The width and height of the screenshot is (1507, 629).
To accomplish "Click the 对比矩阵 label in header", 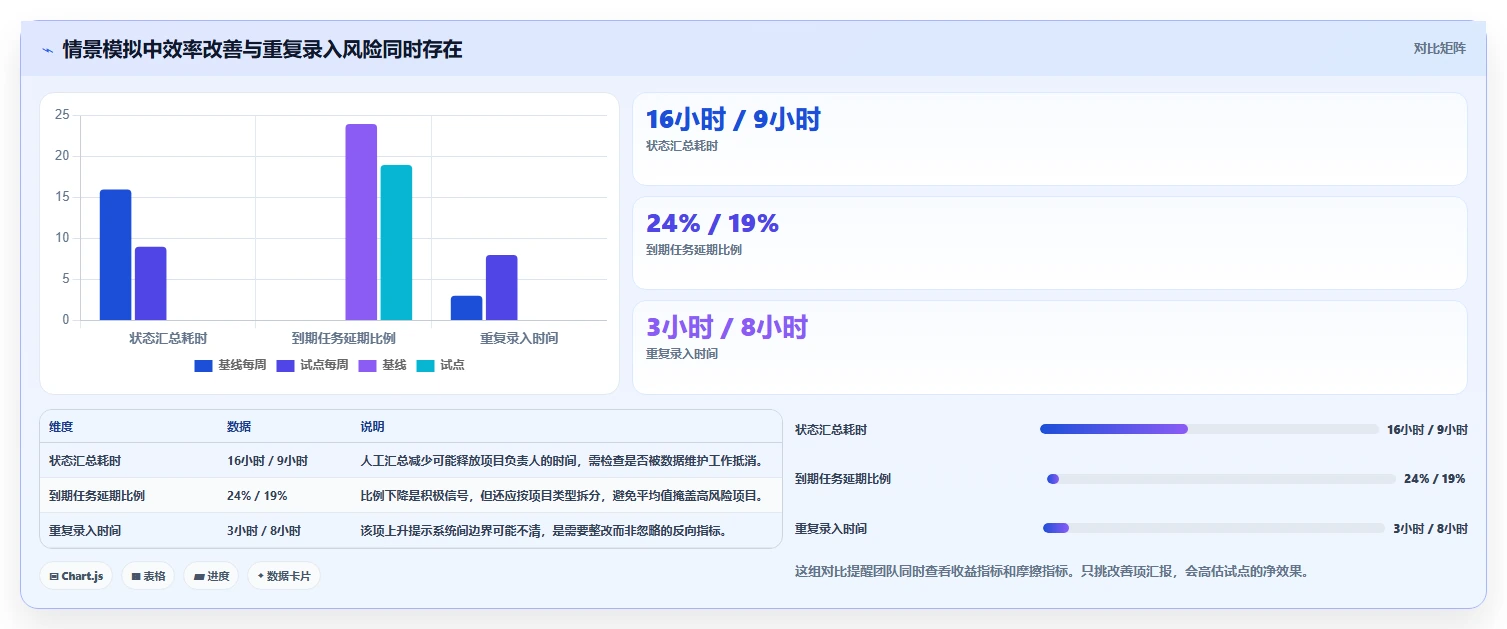I will tap(1439, 48).
